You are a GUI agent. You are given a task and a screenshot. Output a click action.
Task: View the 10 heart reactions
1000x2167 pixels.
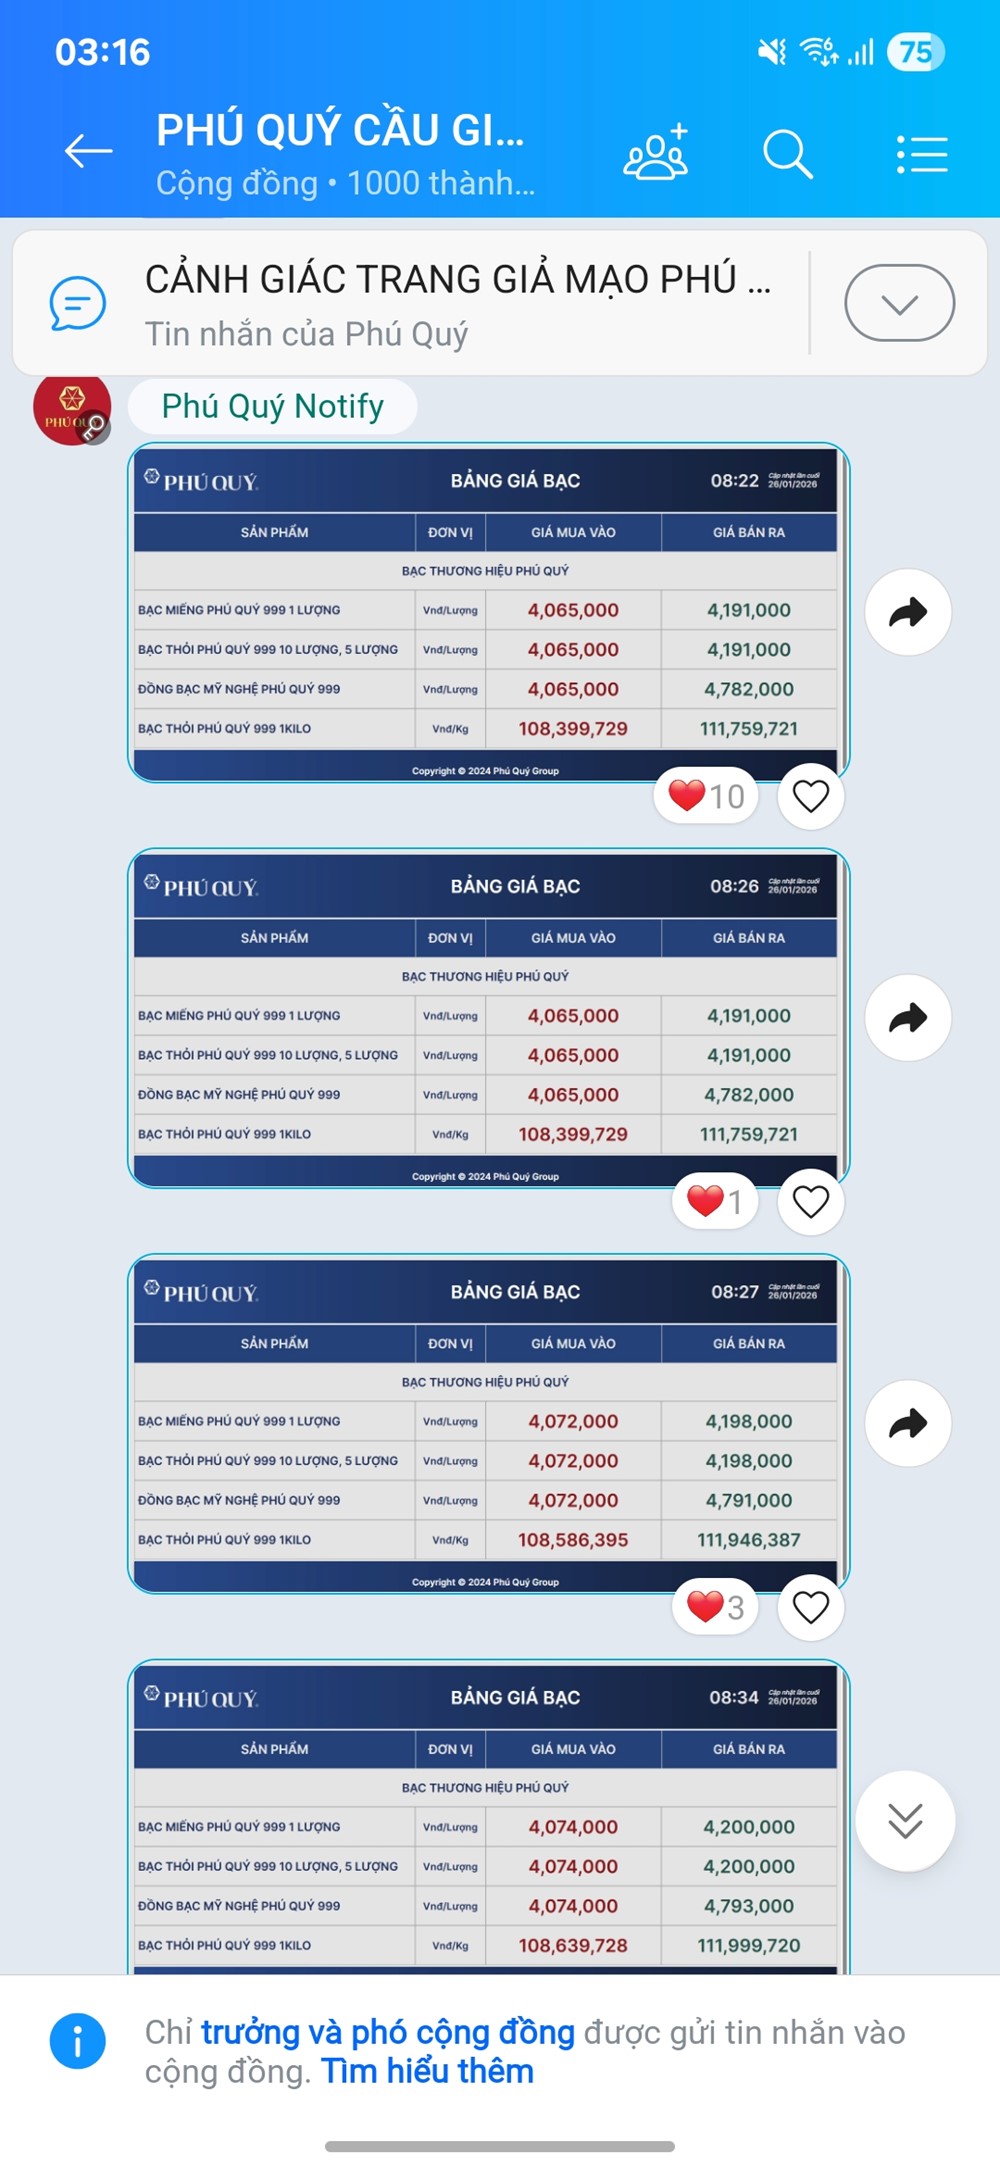pos(706,796)
